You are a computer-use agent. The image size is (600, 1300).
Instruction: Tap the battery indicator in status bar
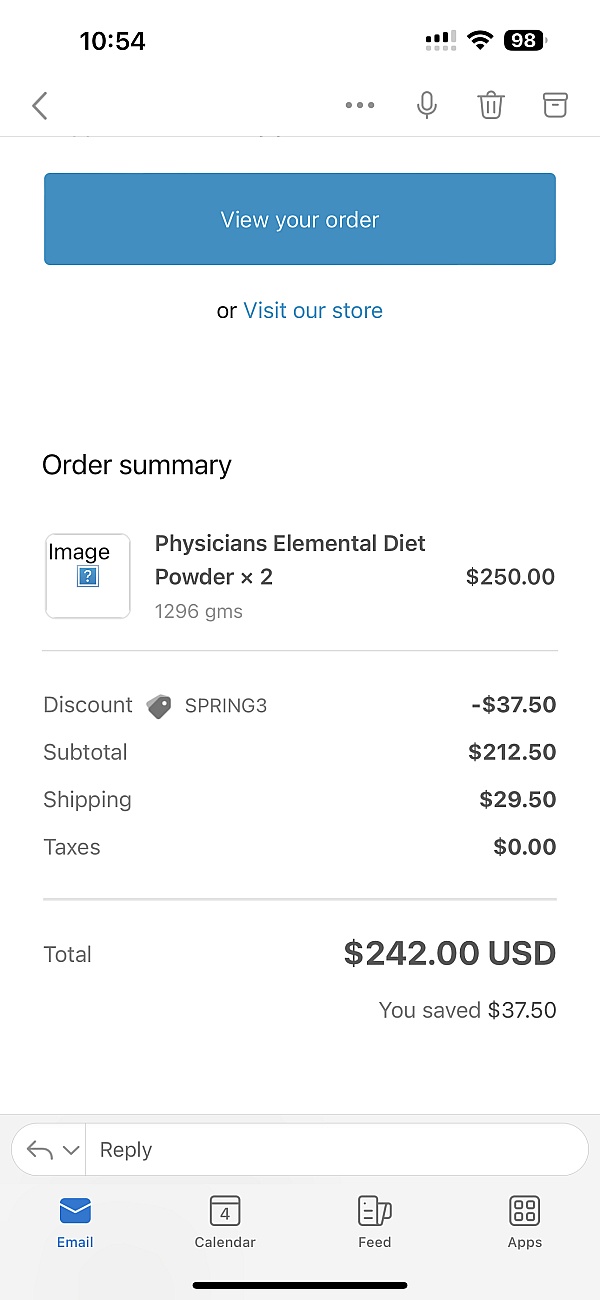525,41
